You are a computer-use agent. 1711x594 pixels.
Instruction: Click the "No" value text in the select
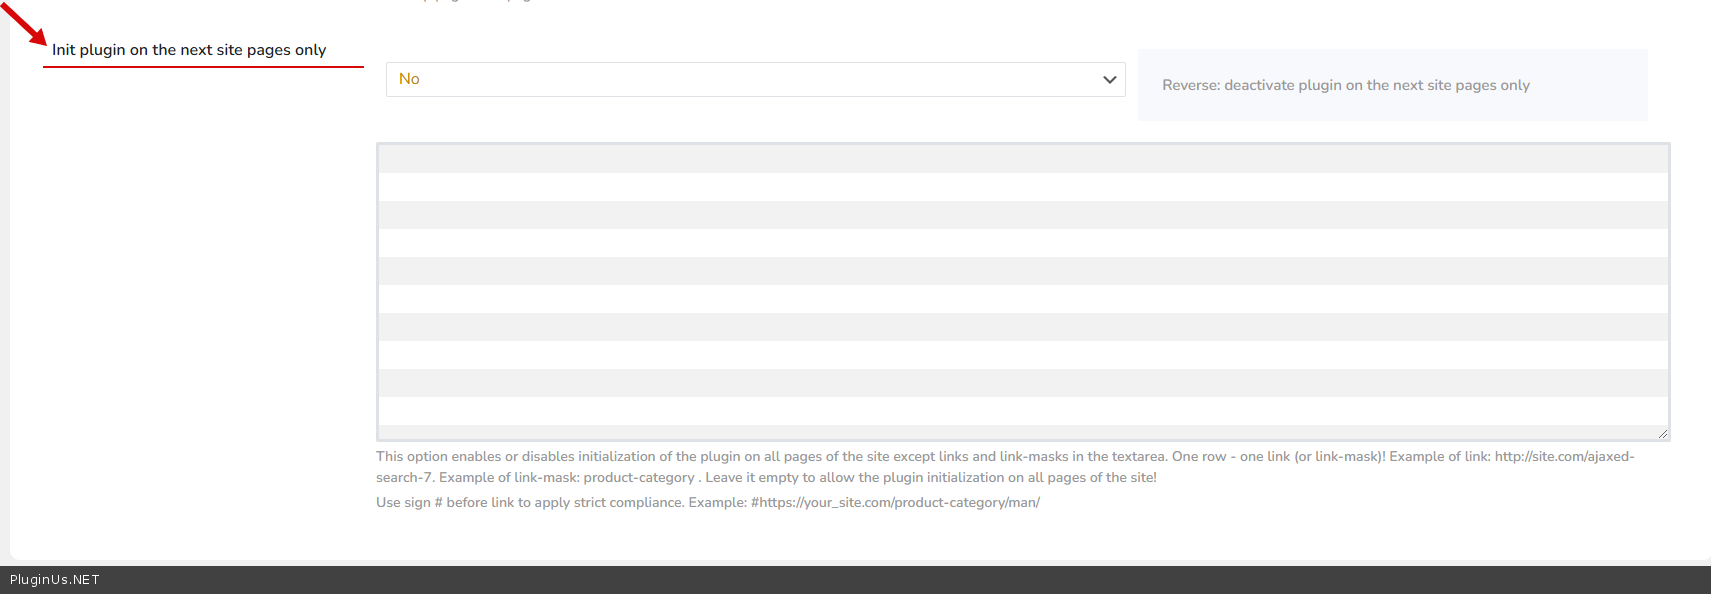pyautogui.click(x=409, y=79)
